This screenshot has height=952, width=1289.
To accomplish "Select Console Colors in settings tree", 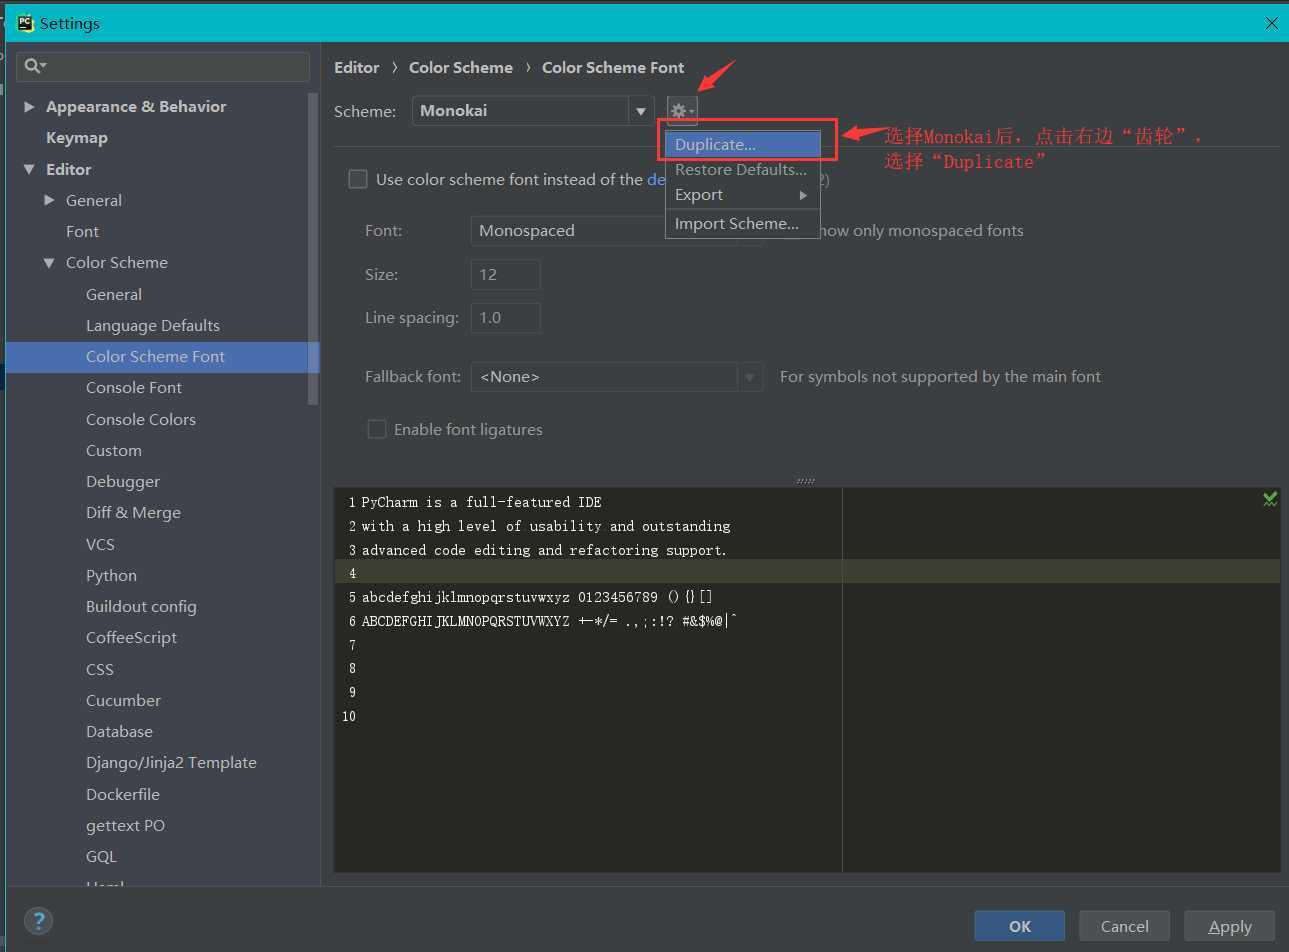I will click(x=140, y=419).
